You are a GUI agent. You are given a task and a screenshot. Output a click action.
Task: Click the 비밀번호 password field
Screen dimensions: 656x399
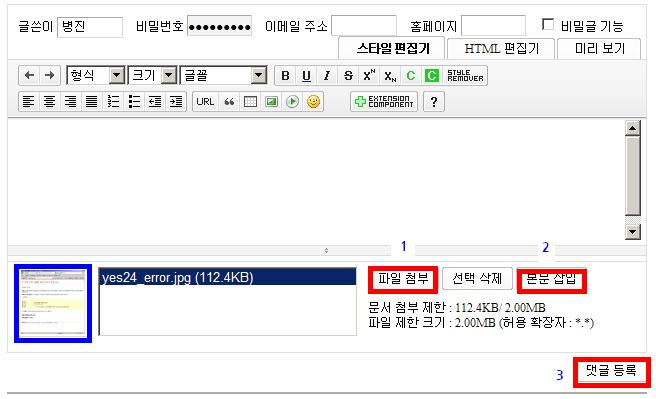coord(219,27)
